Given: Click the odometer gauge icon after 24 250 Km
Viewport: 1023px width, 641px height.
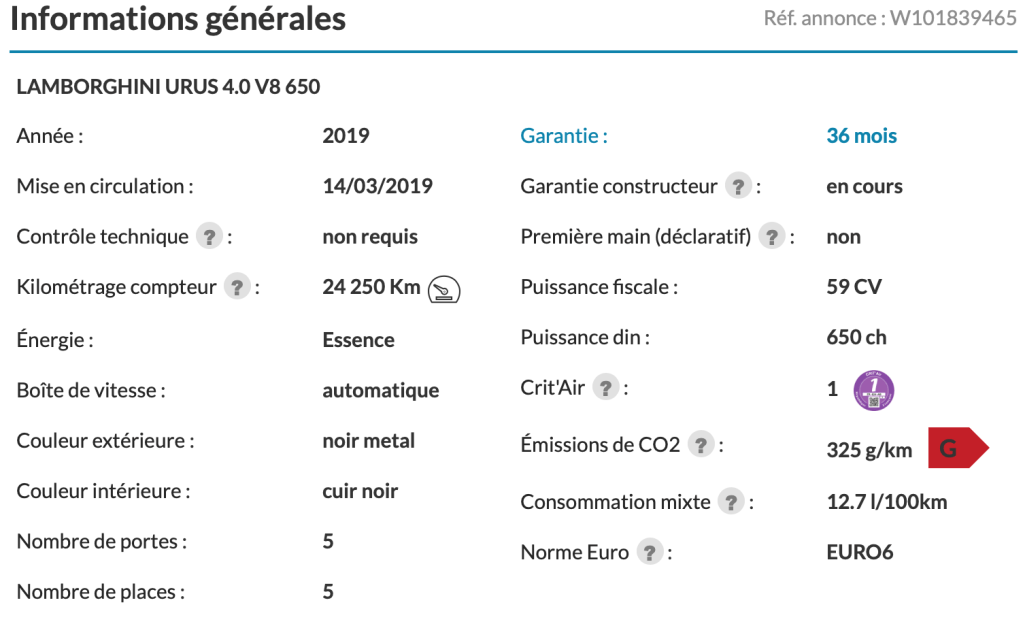Looking at the screenshot, I should tap(444, 289).
